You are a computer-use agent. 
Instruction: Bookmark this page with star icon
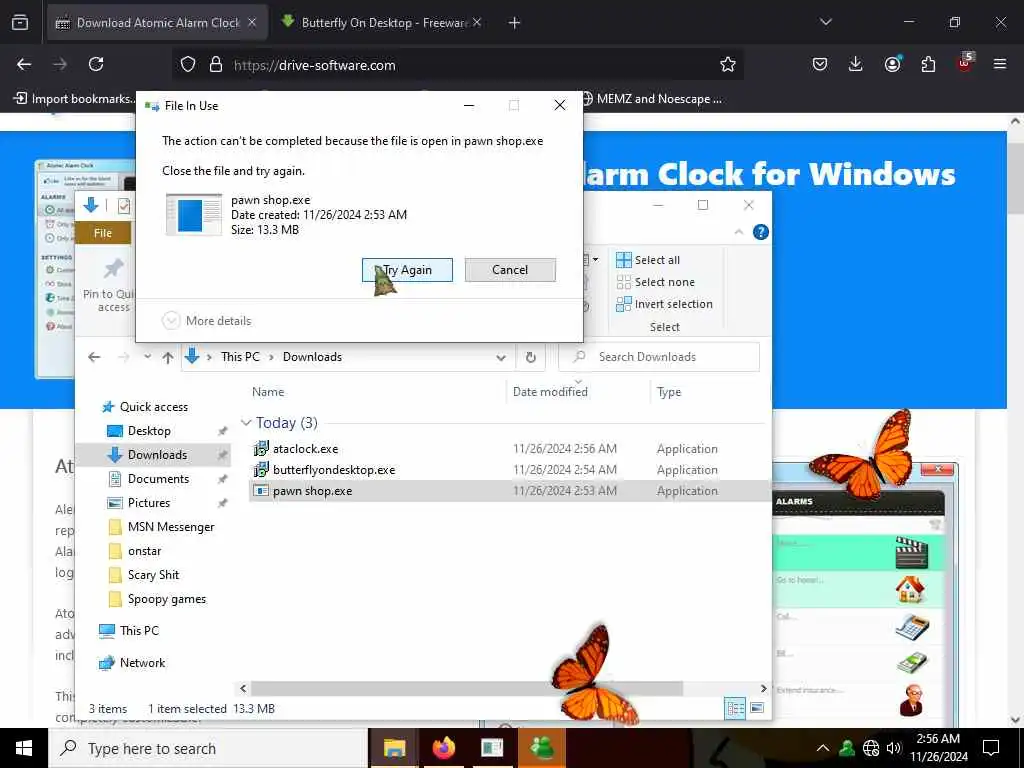[x=728, y=65]
